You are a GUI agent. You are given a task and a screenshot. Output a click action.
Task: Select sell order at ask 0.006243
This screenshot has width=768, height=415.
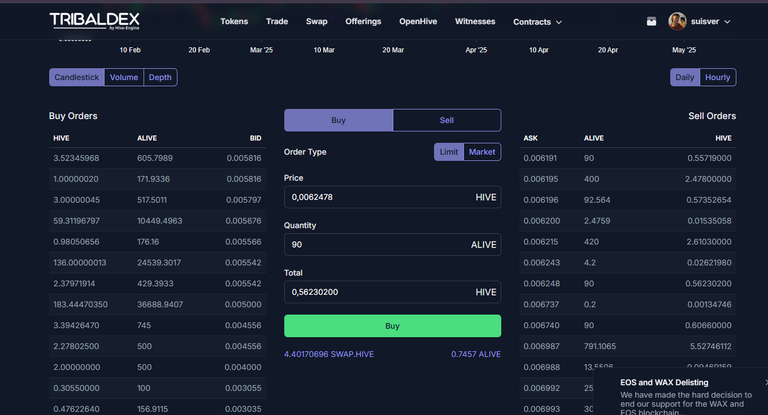tap(627, 263)
